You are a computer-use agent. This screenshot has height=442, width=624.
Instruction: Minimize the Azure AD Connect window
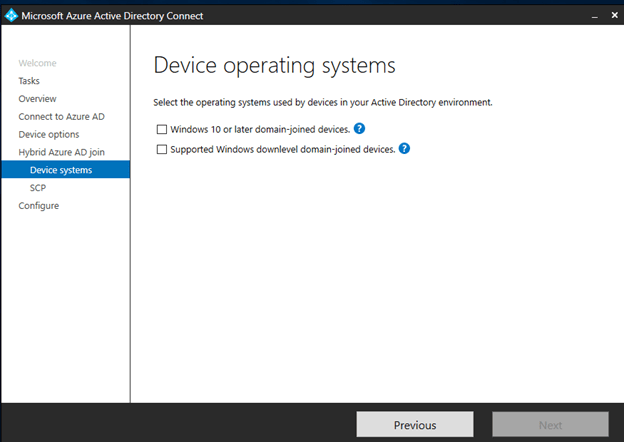[x=583, y=15]
